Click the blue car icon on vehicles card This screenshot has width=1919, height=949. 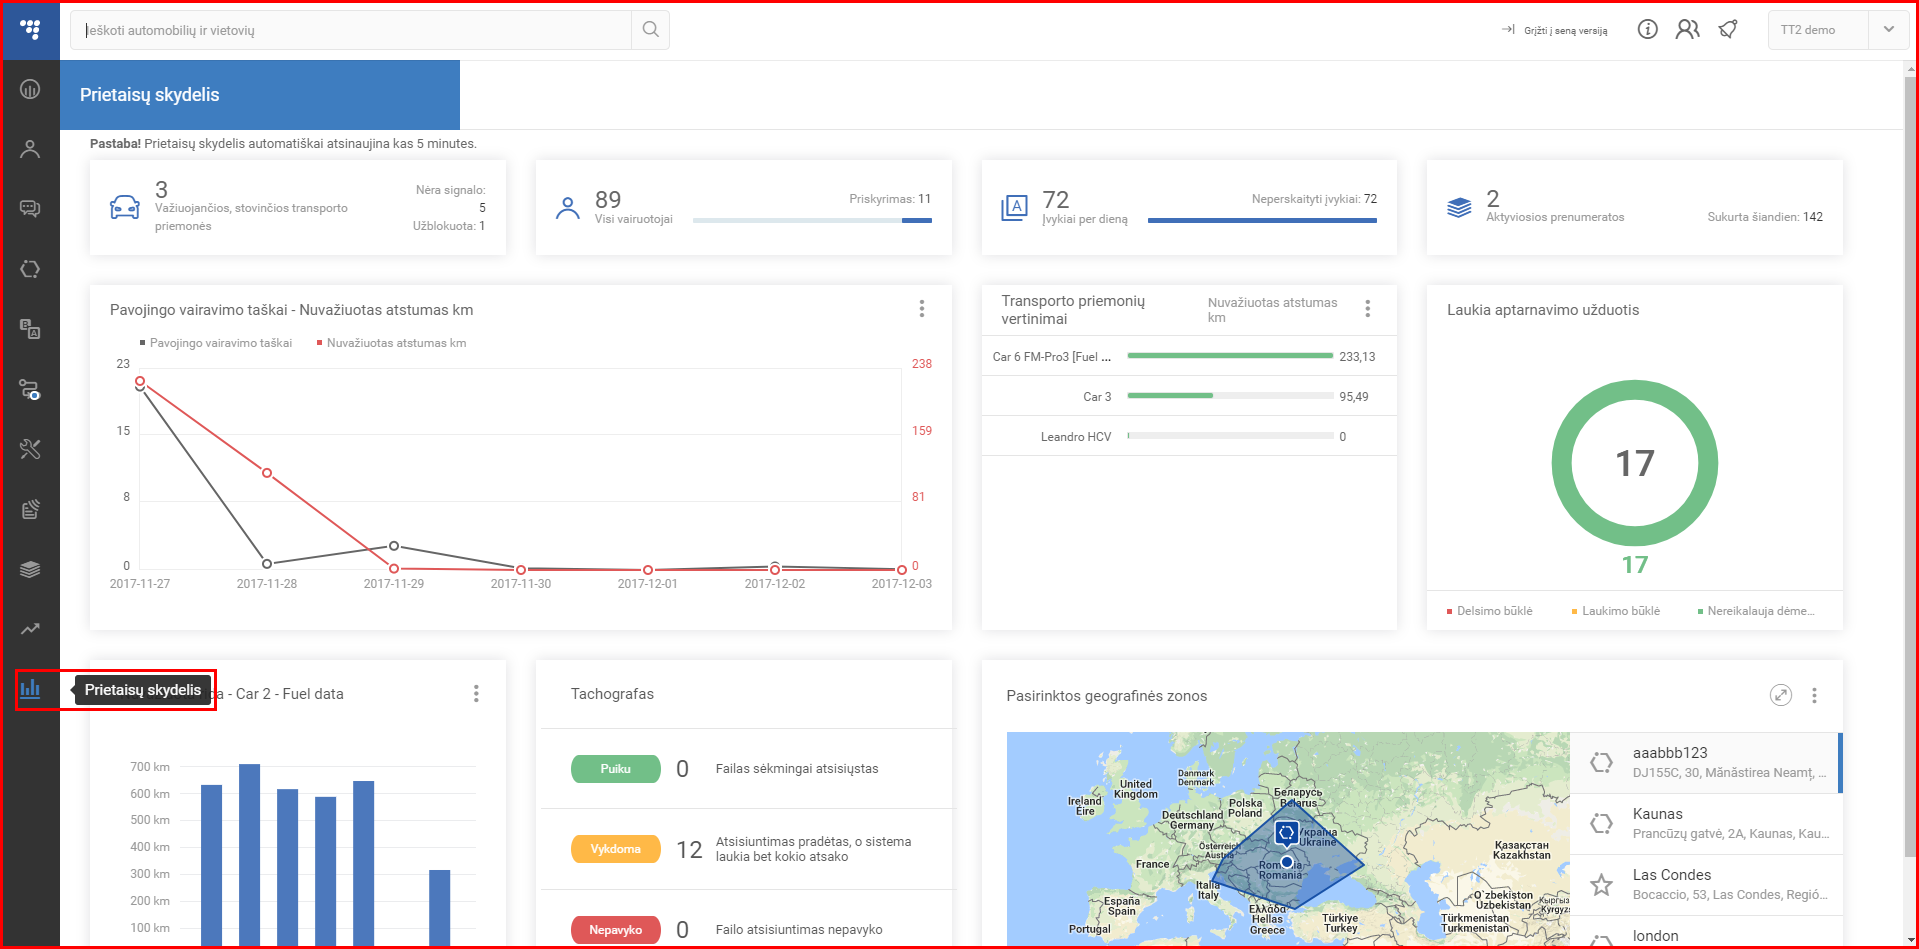[124, 207]
